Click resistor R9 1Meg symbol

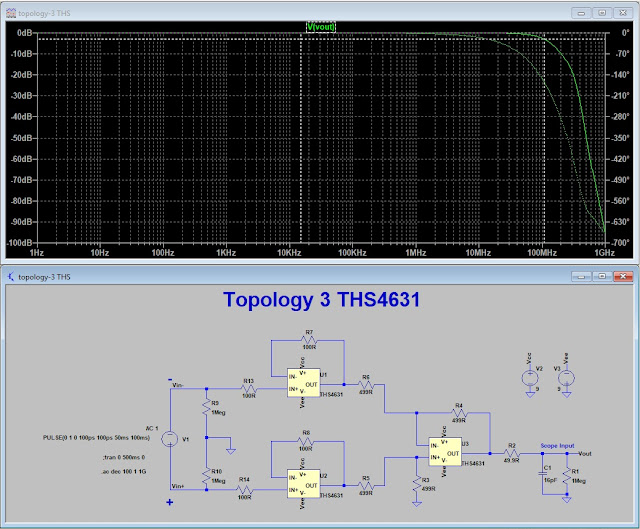(207, 407)
